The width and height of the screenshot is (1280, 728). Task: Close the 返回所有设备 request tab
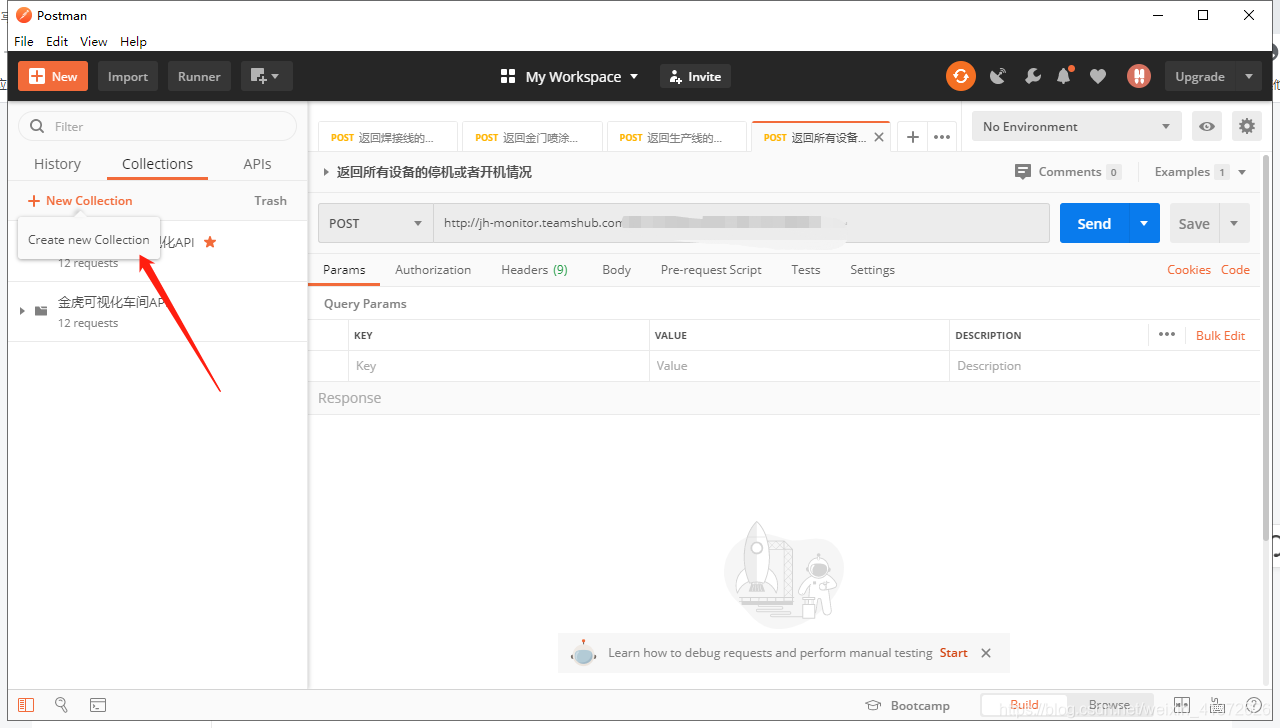[x=879, y=137]
